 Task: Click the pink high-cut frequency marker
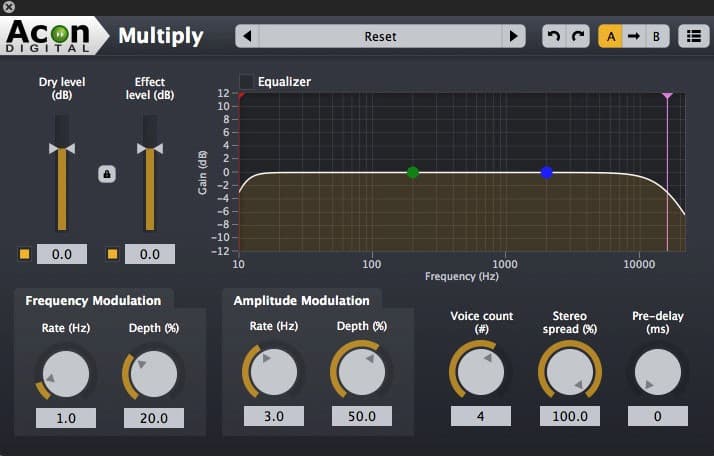[667, 95]
